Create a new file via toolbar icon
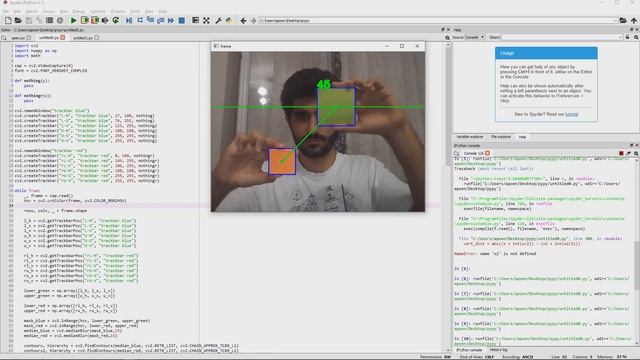The width and height of the screenshot is (640, 360). tap(8, 20)
